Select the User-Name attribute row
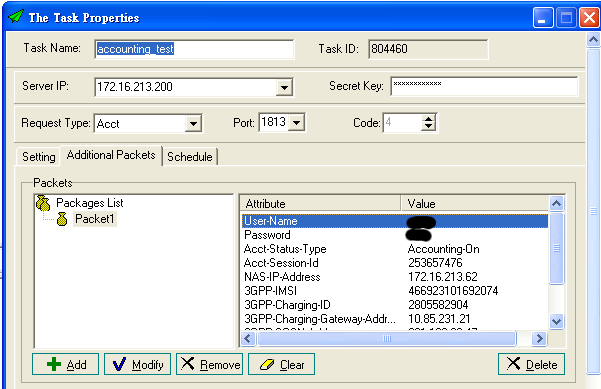This screenshot has width=601, height=389. (x=395, y=221)
